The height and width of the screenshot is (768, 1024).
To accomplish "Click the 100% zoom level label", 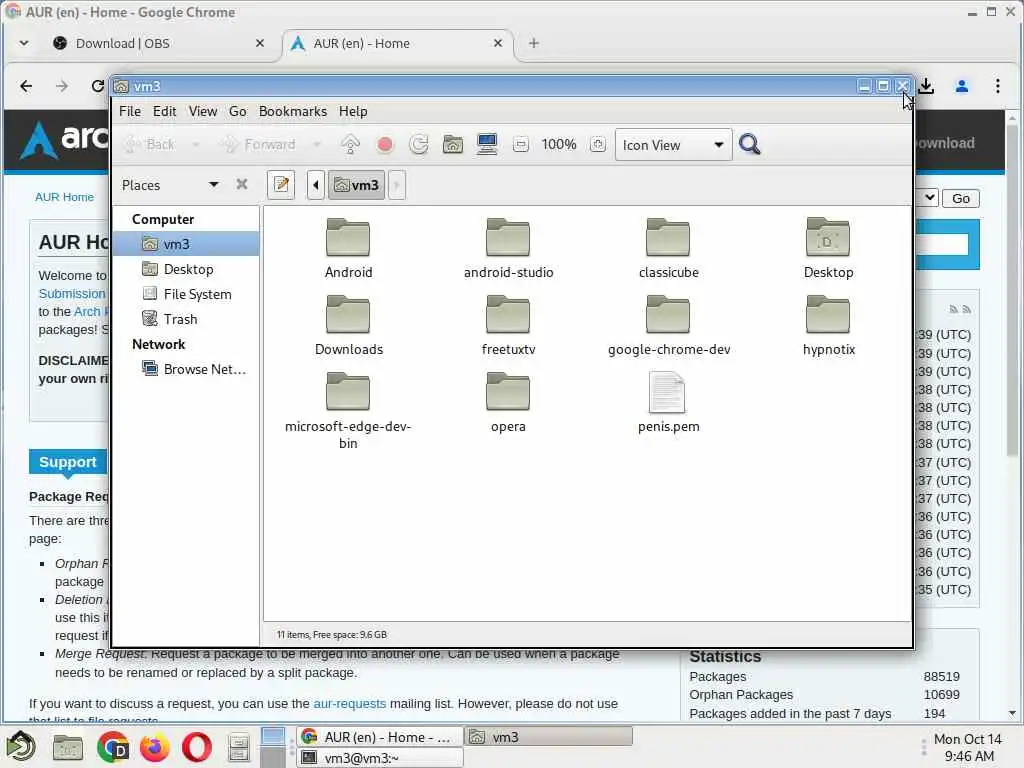I will (x=558, y=144).
